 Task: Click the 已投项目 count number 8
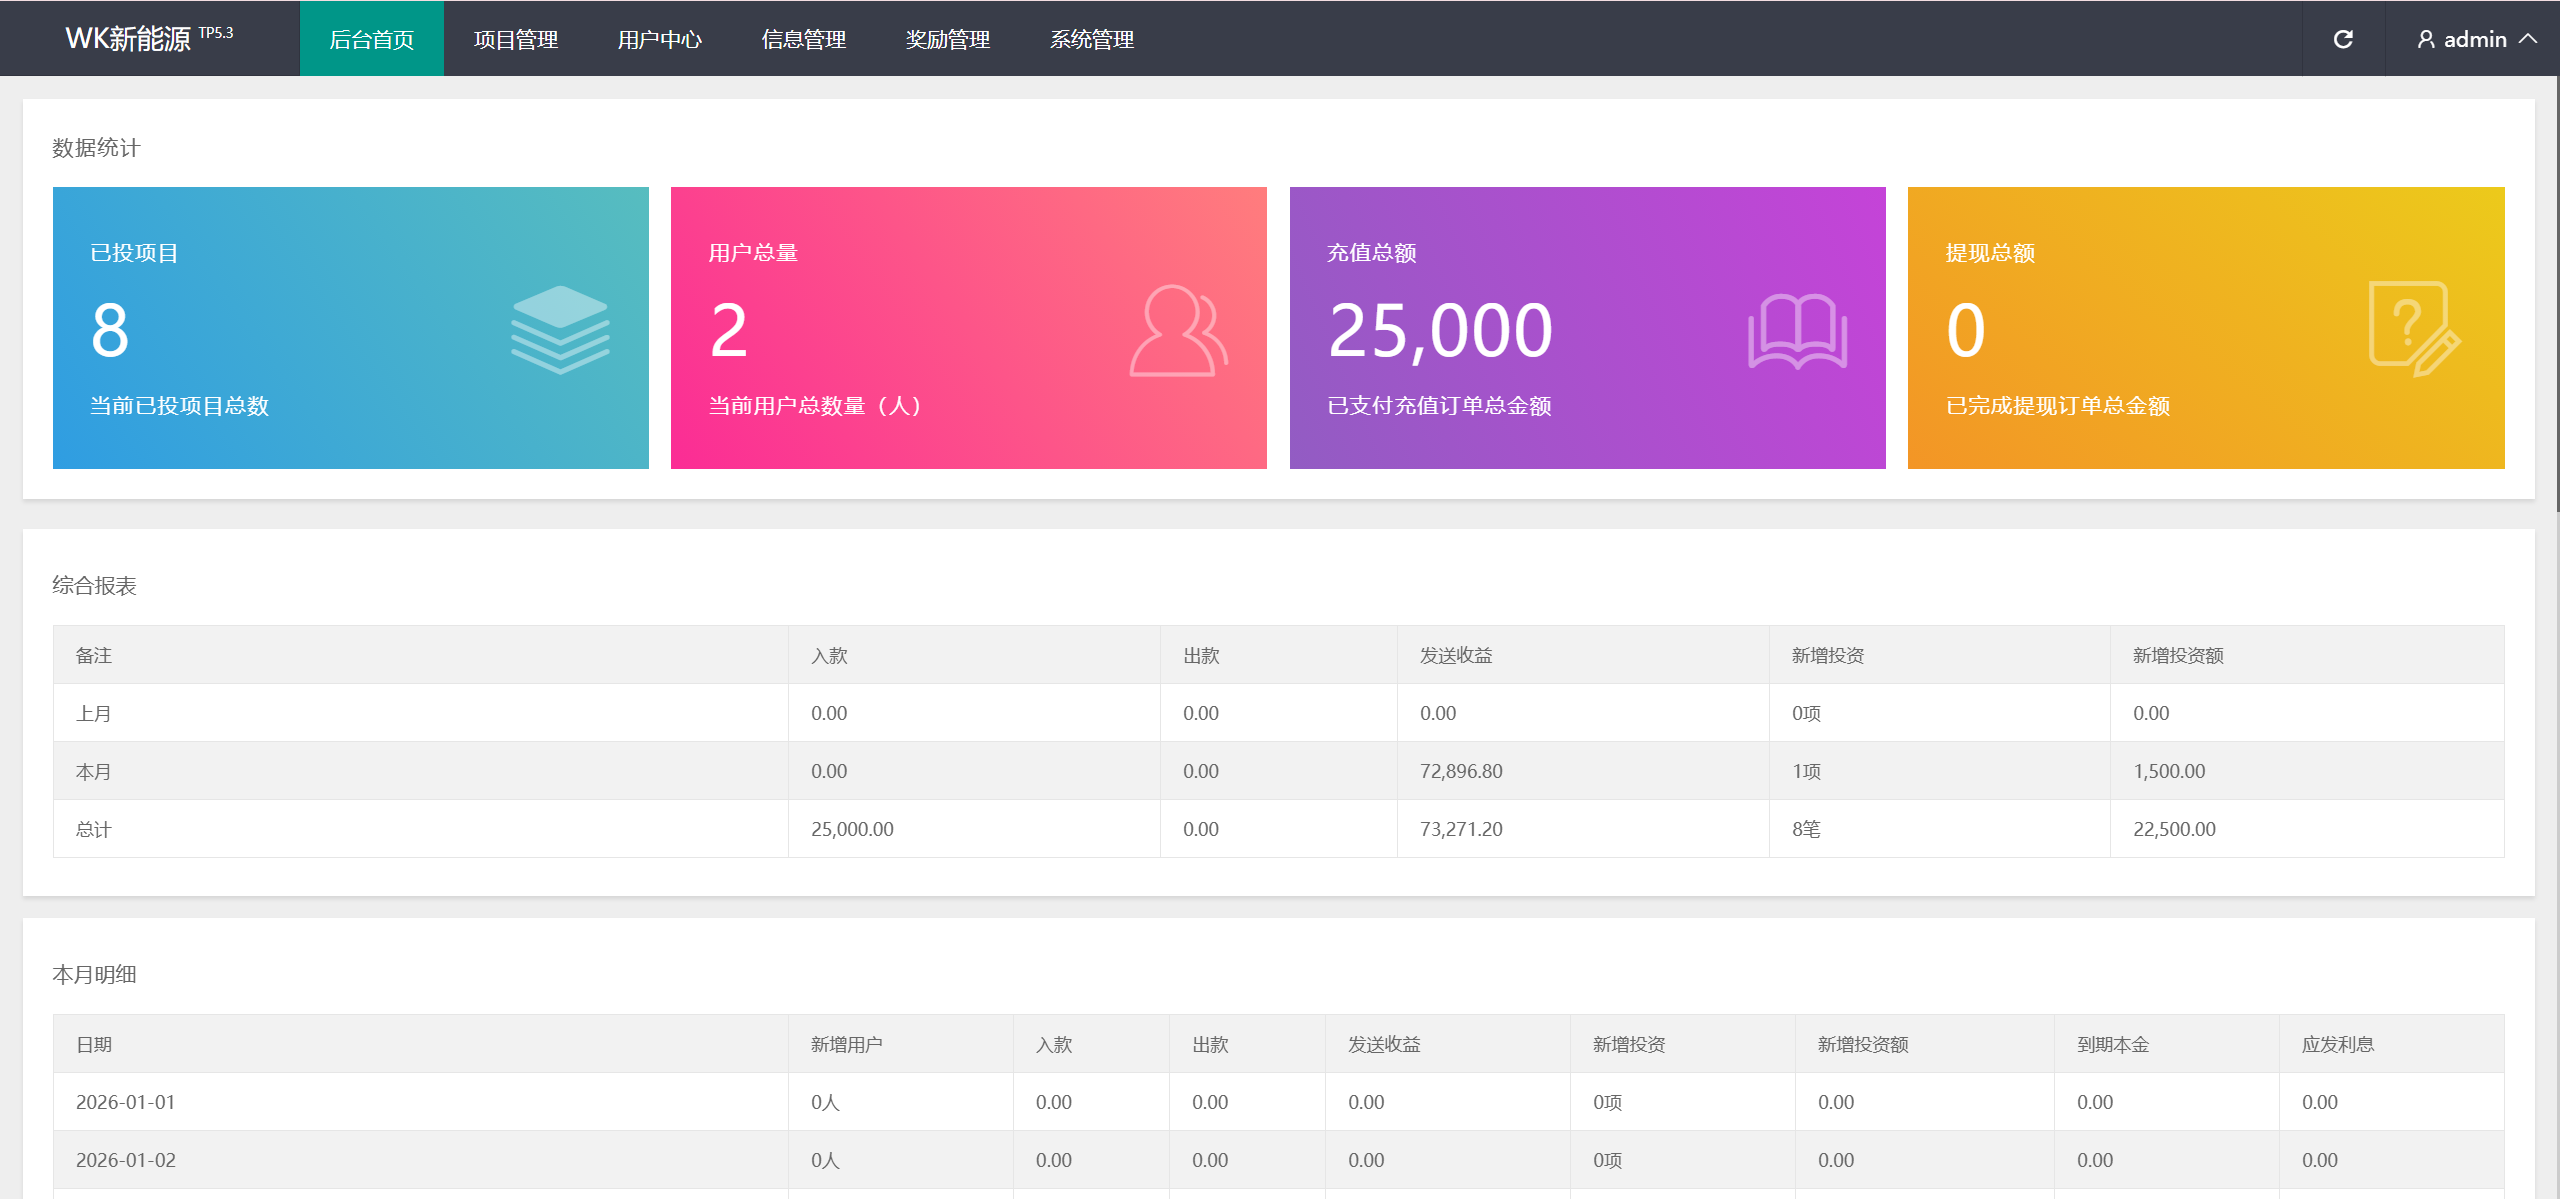tap(110, 331)
